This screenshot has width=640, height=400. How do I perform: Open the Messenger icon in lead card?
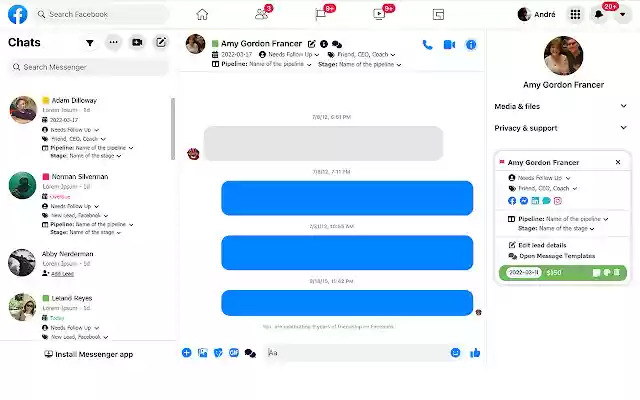click(x=524, y=200)
